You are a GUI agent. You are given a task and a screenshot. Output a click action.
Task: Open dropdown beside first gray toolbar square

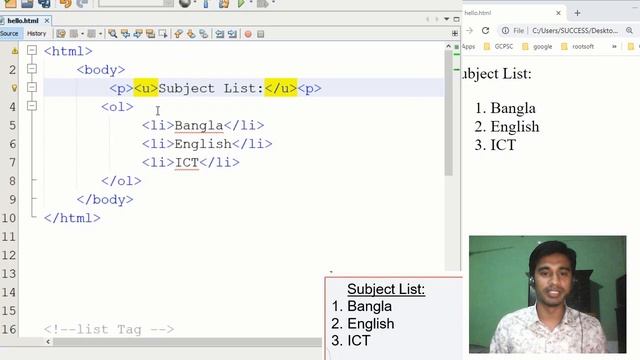pos(82,34)
